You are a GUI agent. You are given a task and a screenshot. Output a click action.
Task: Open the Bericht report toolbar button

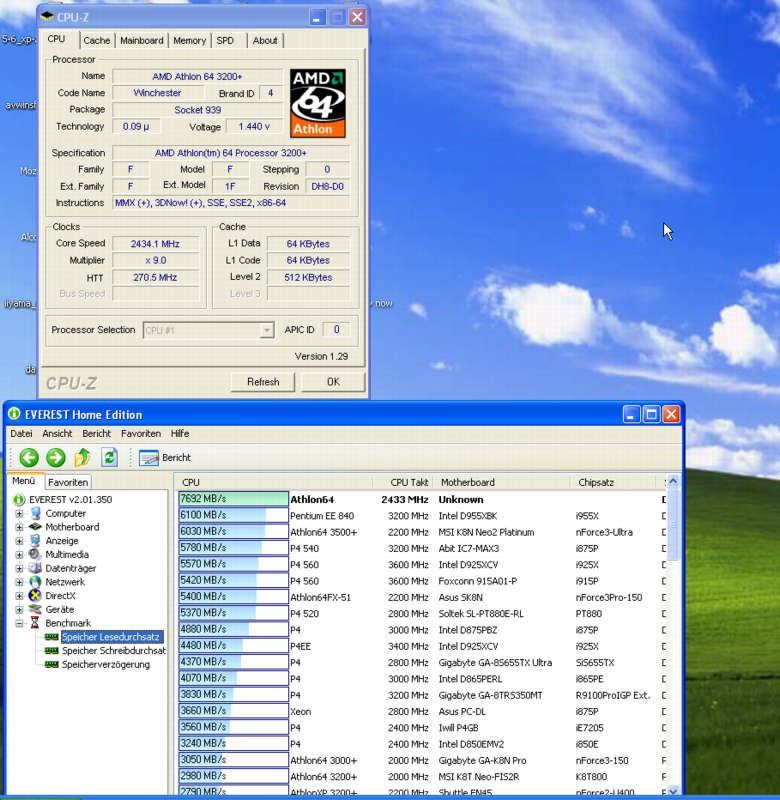[x=165, y=458]
